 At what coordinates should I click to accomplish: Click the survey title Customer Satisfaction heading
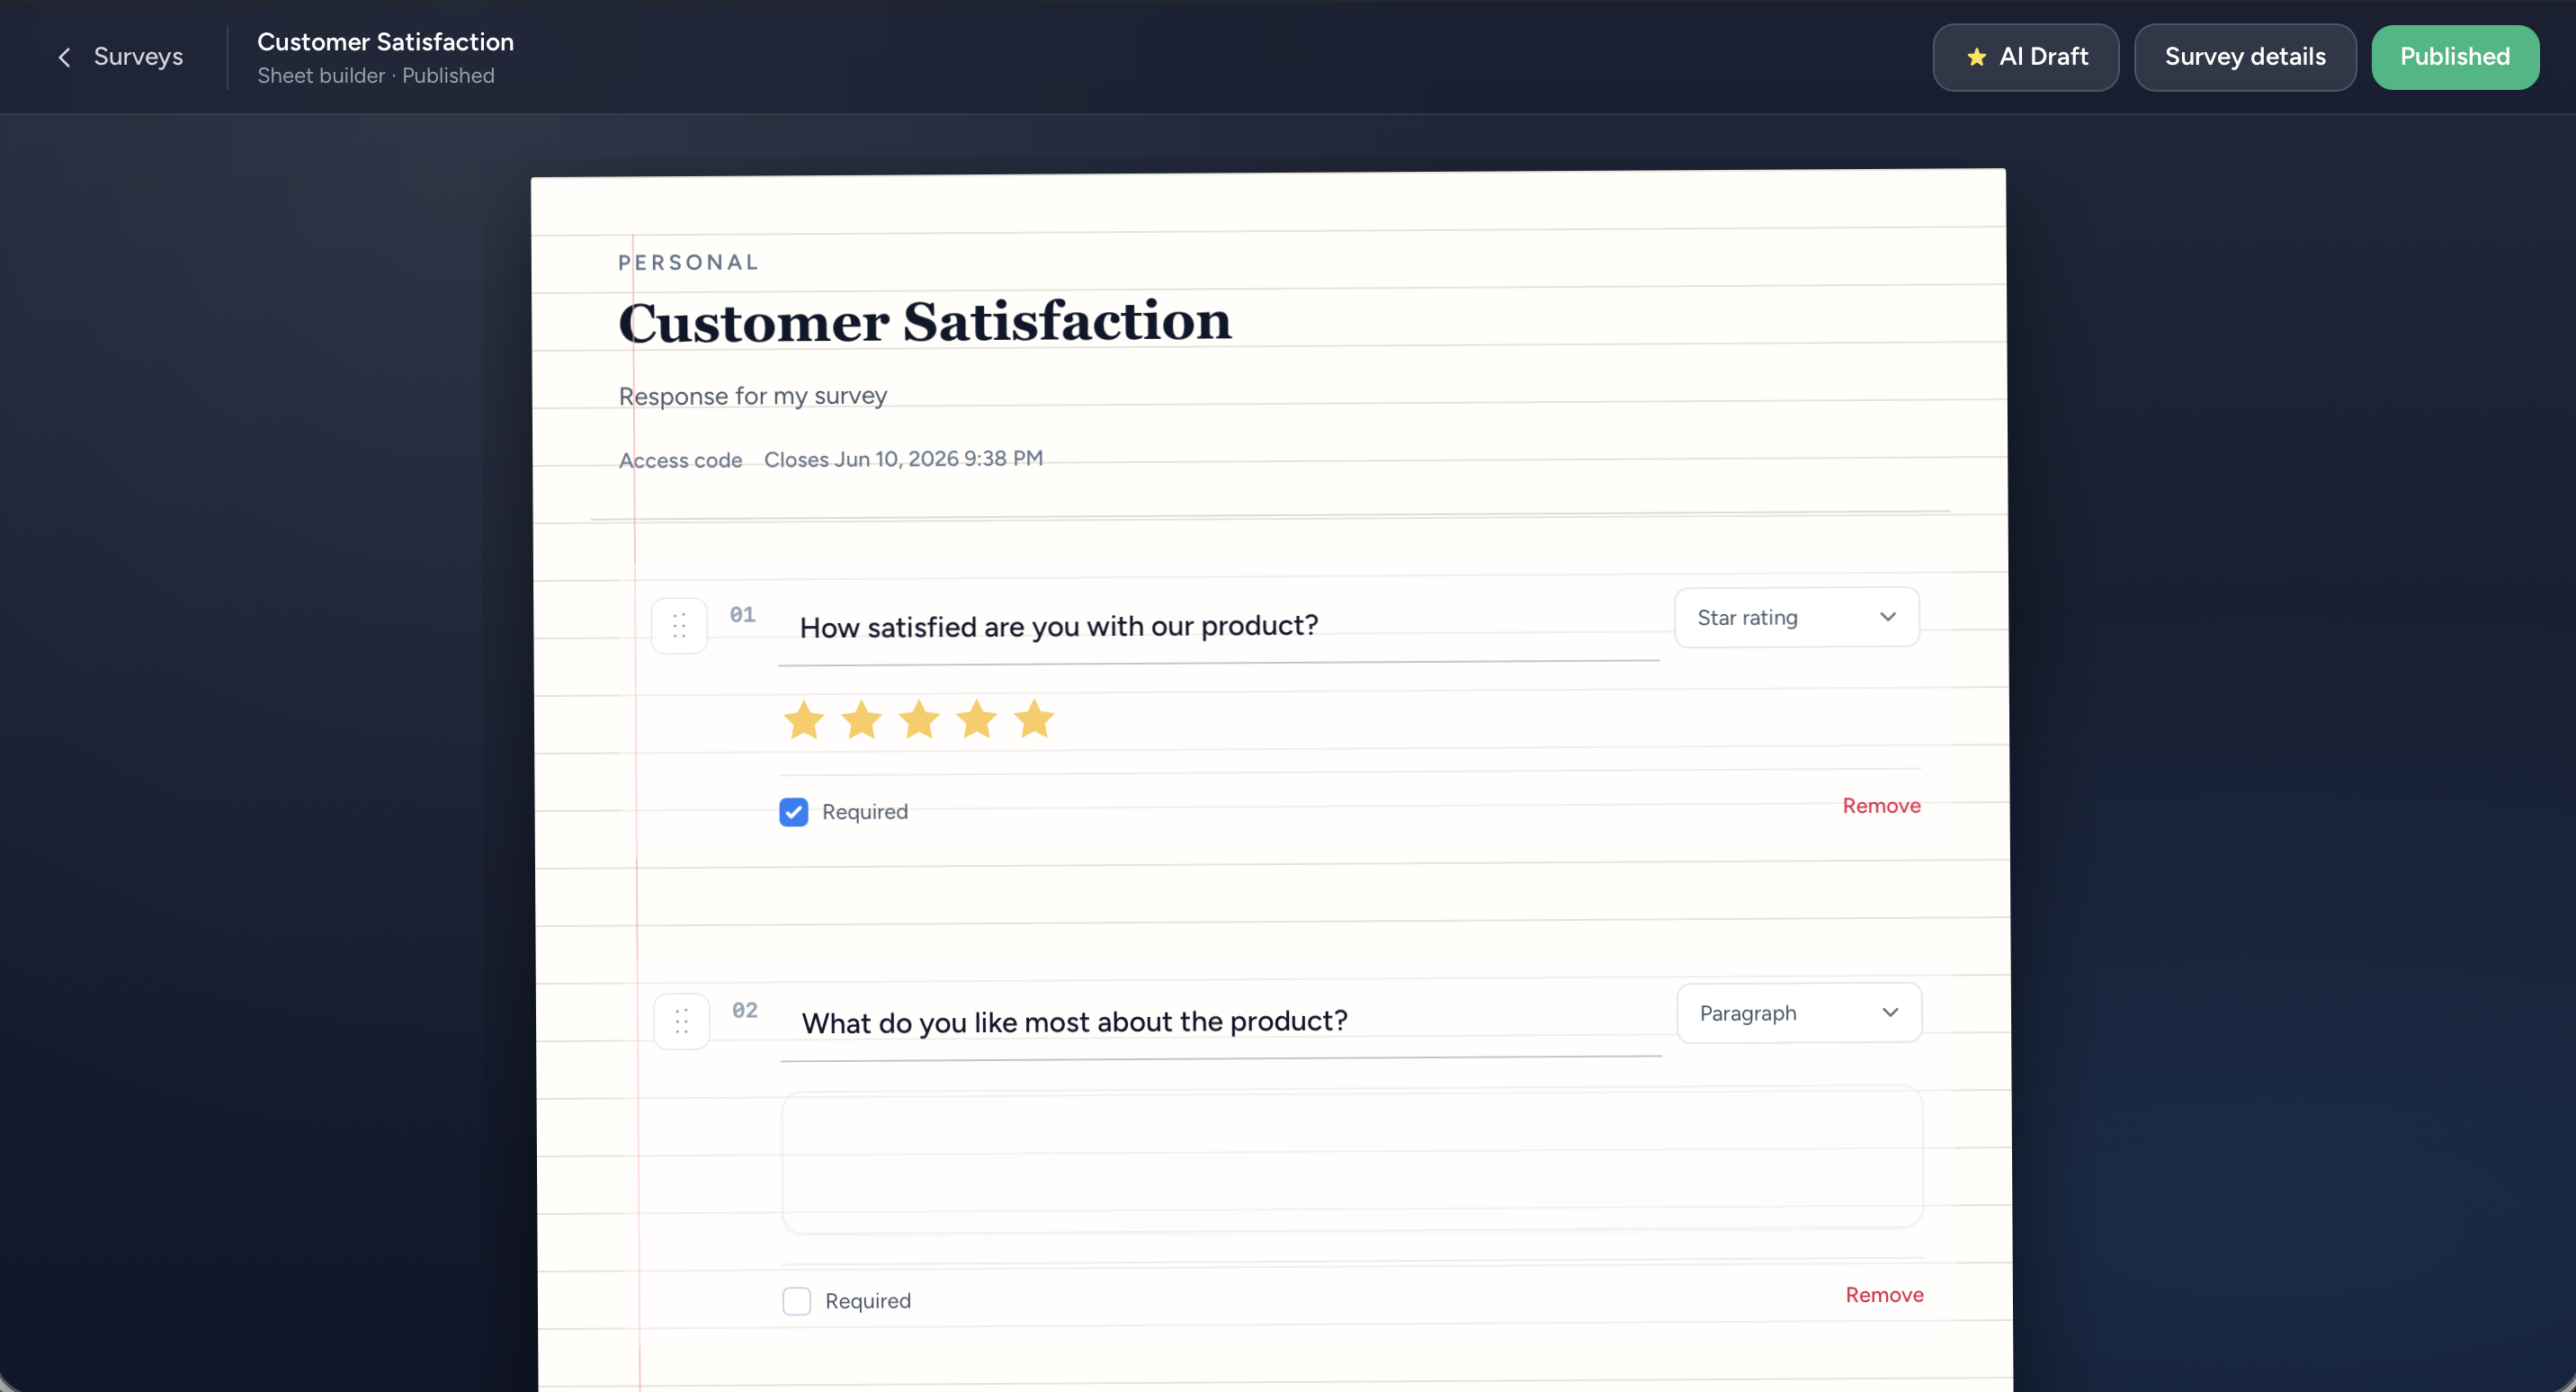925,322
